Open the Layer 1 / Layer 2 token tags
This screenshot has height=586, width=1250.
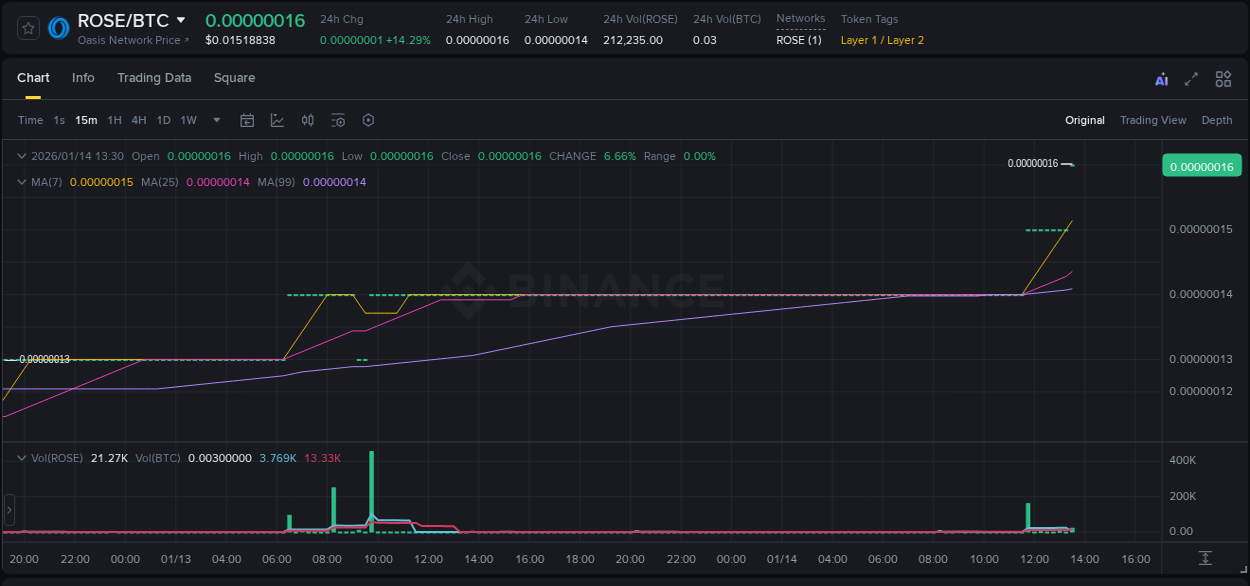(881, 40)
